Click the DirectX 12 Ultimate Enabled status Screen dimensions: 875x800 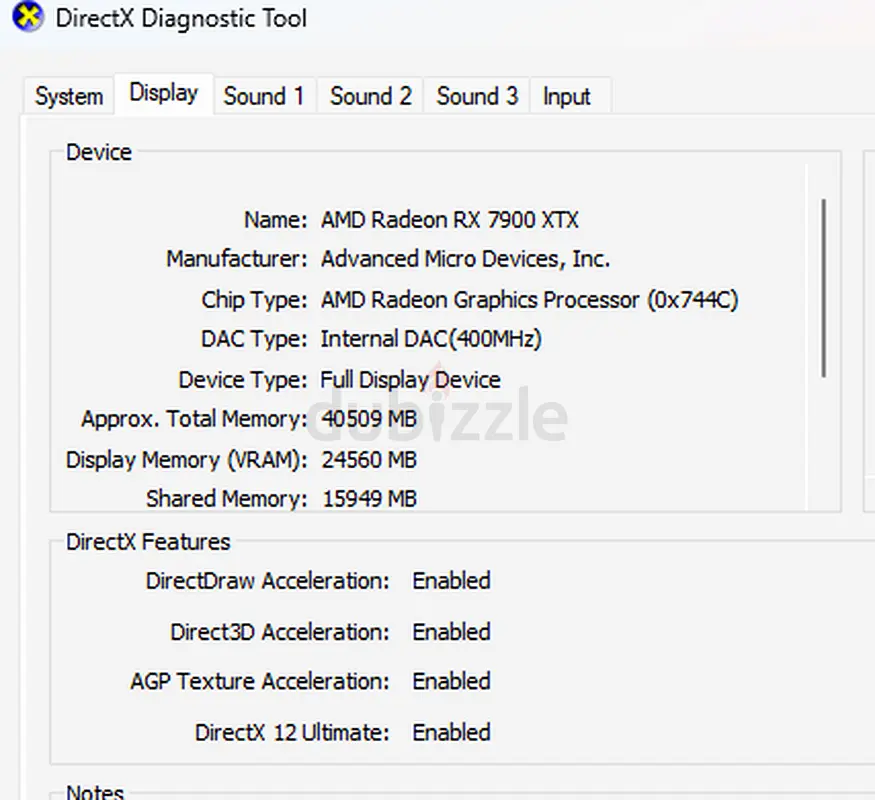coord(451,732)
